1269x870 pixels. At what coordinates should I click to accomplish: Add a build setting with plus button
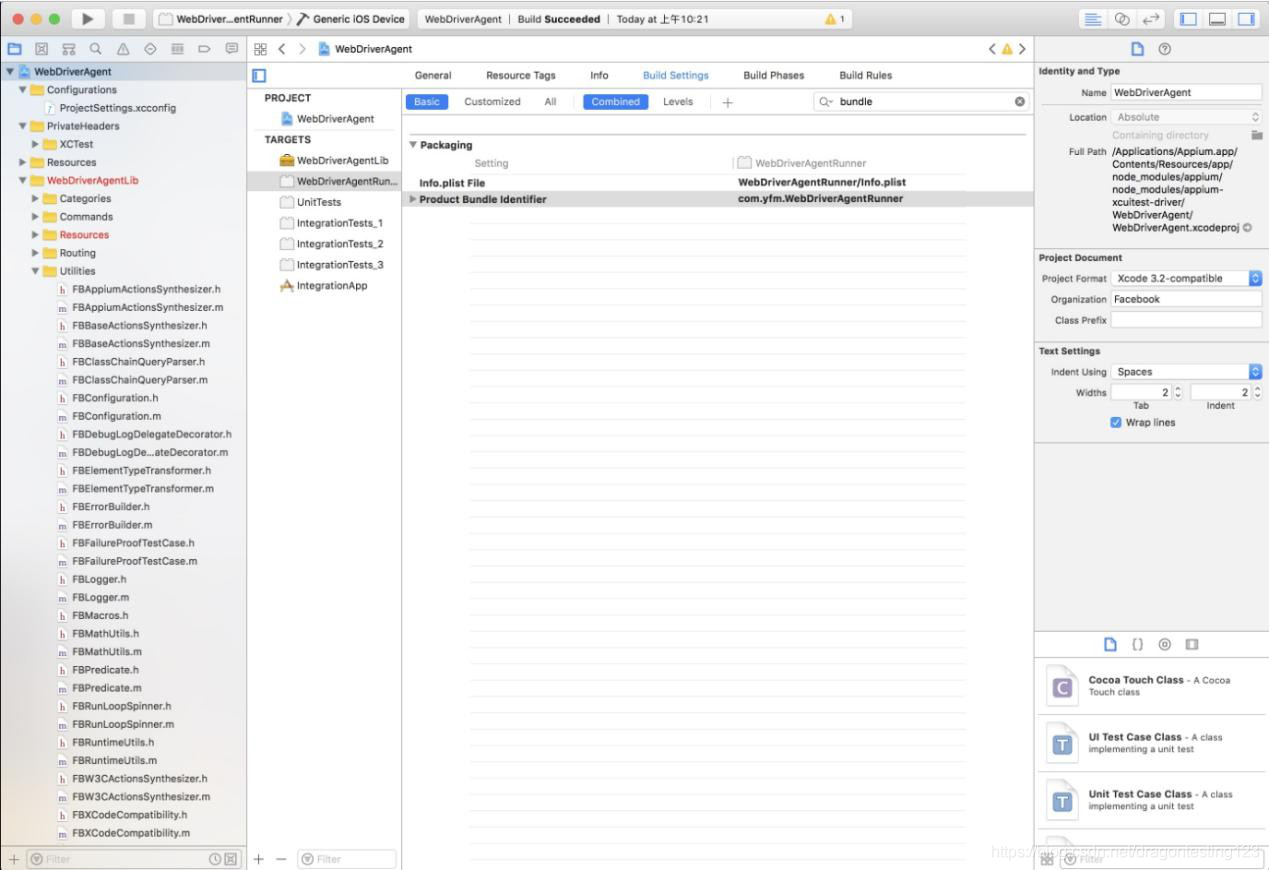[x=727, y=102]
